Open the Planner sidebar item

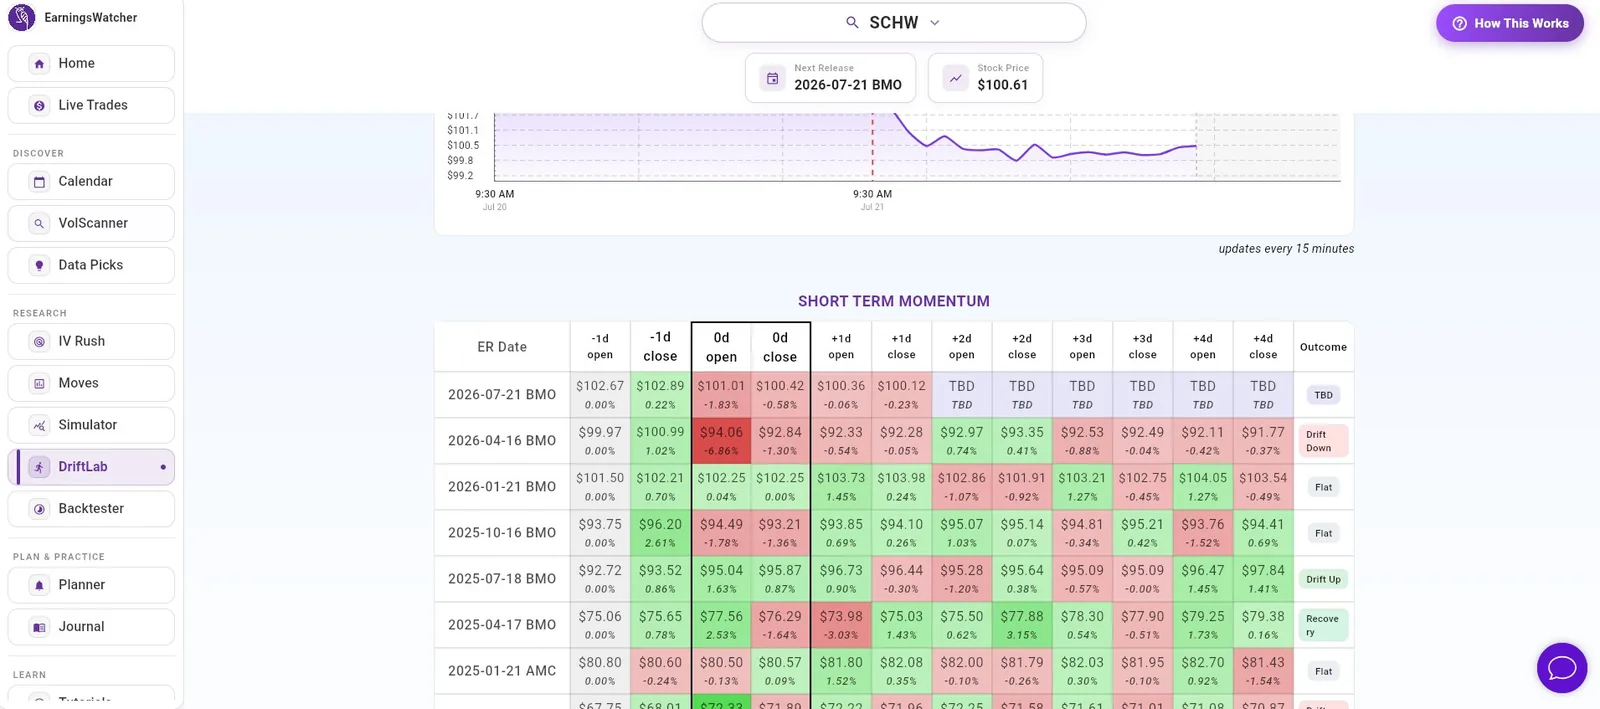pos(91,585)
